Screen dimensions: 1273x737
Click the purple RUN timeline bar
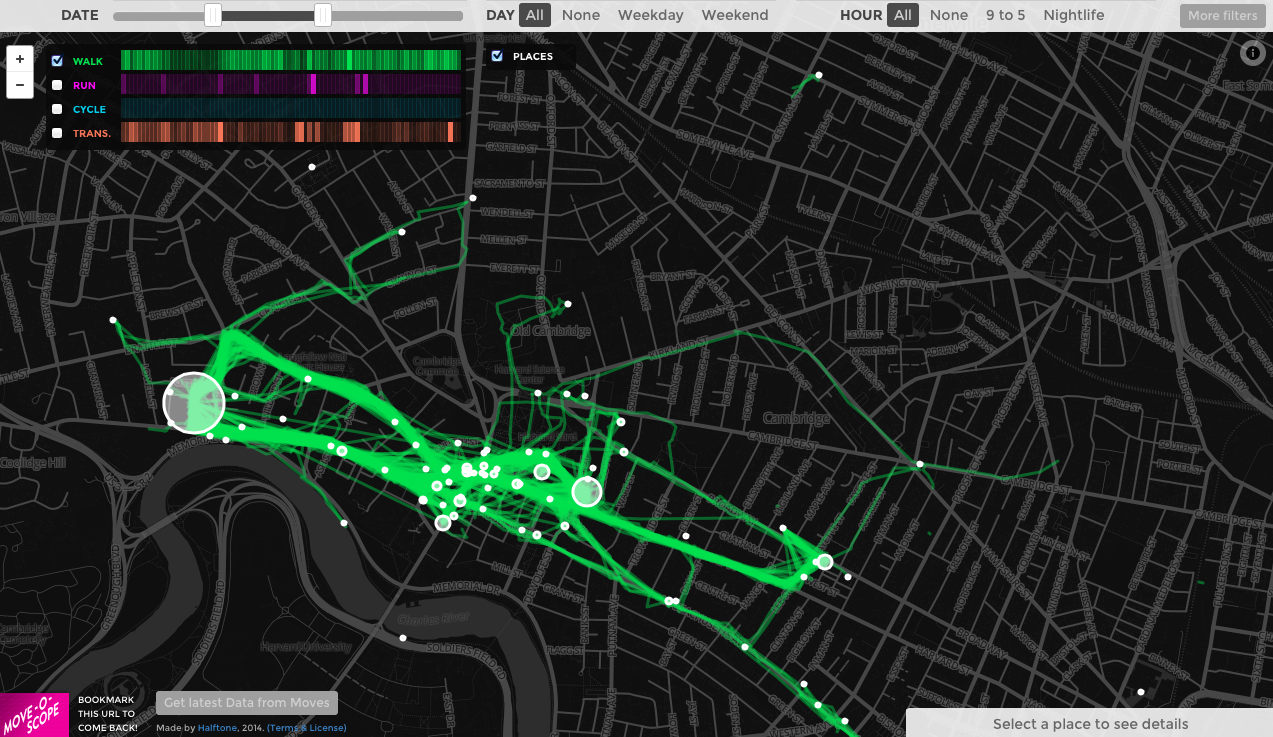click(x=291, y=84)
